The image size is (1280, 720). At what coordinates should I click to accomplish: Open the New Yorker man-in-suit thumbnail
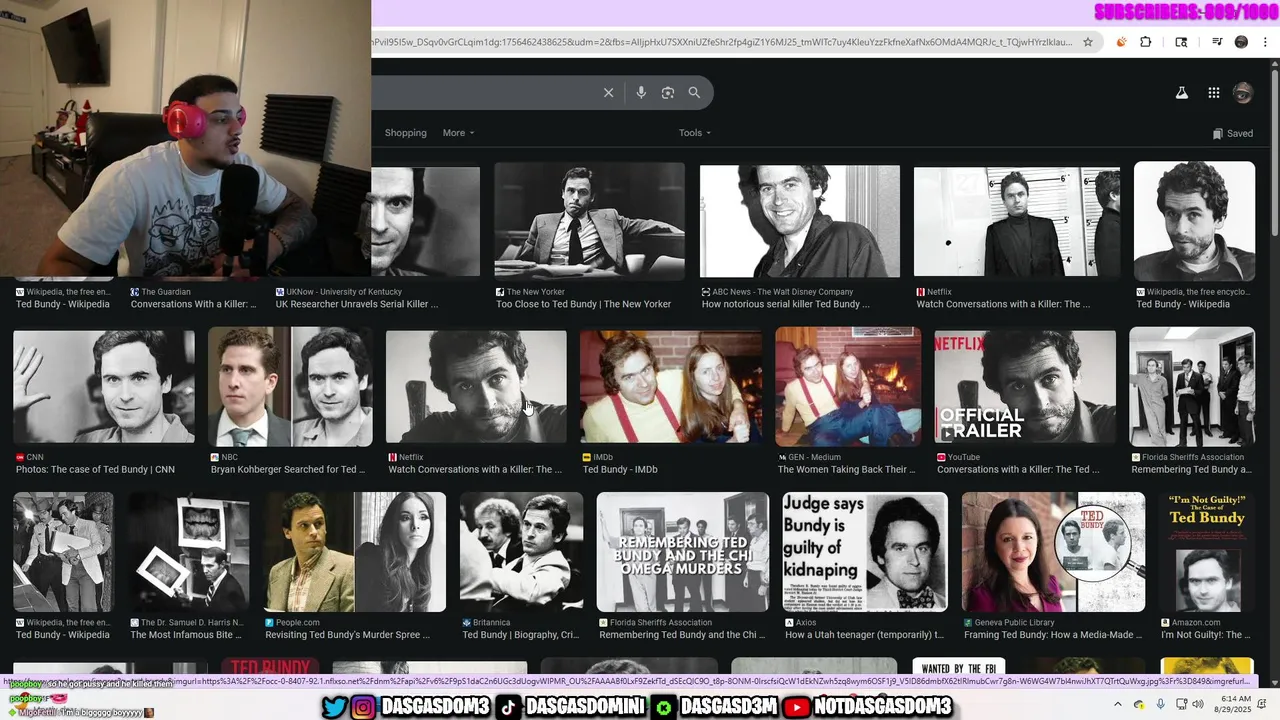[590, 220]
